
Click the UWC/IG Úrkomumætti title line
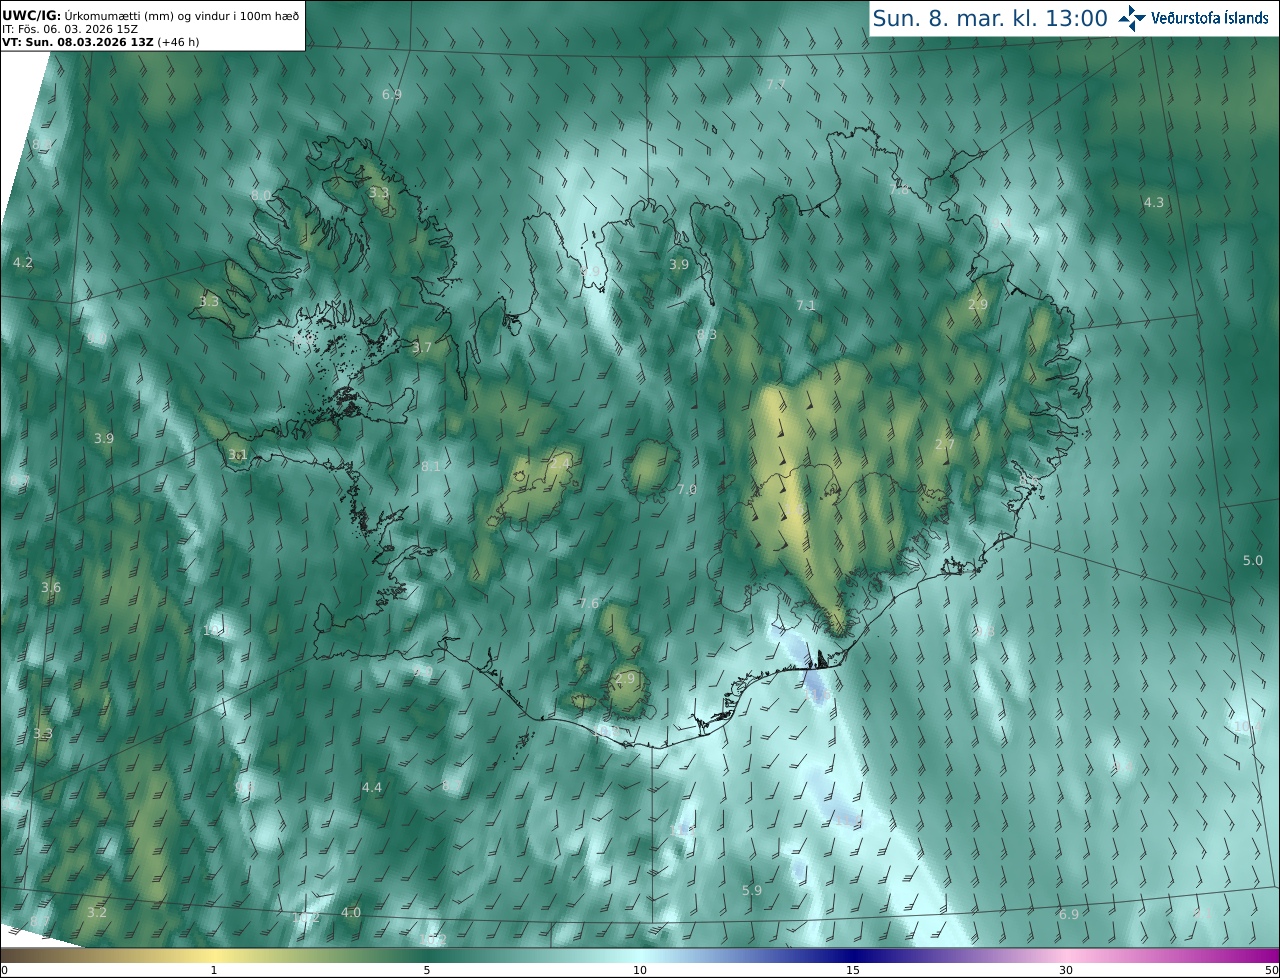point(150,15)
